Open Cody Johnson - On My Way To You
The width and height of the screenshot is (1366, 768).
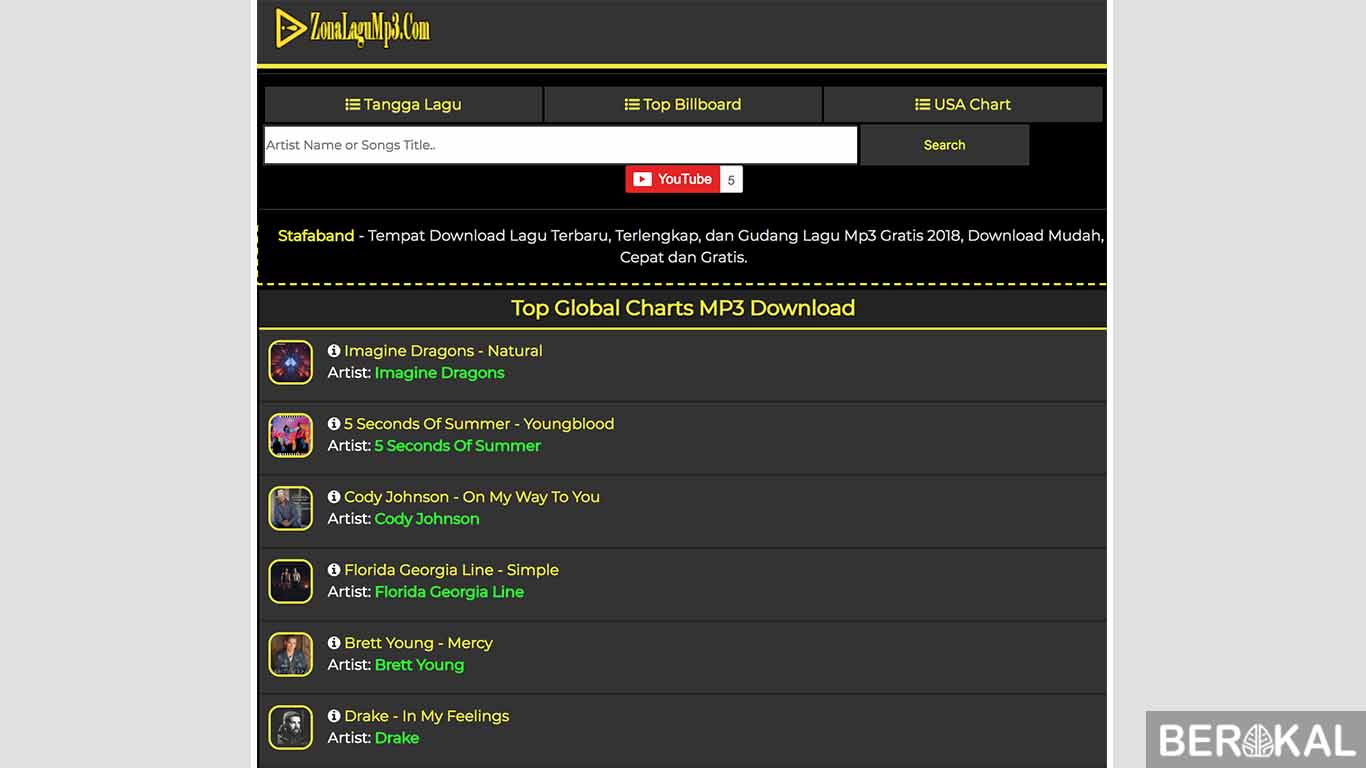(x=472, y=497)
